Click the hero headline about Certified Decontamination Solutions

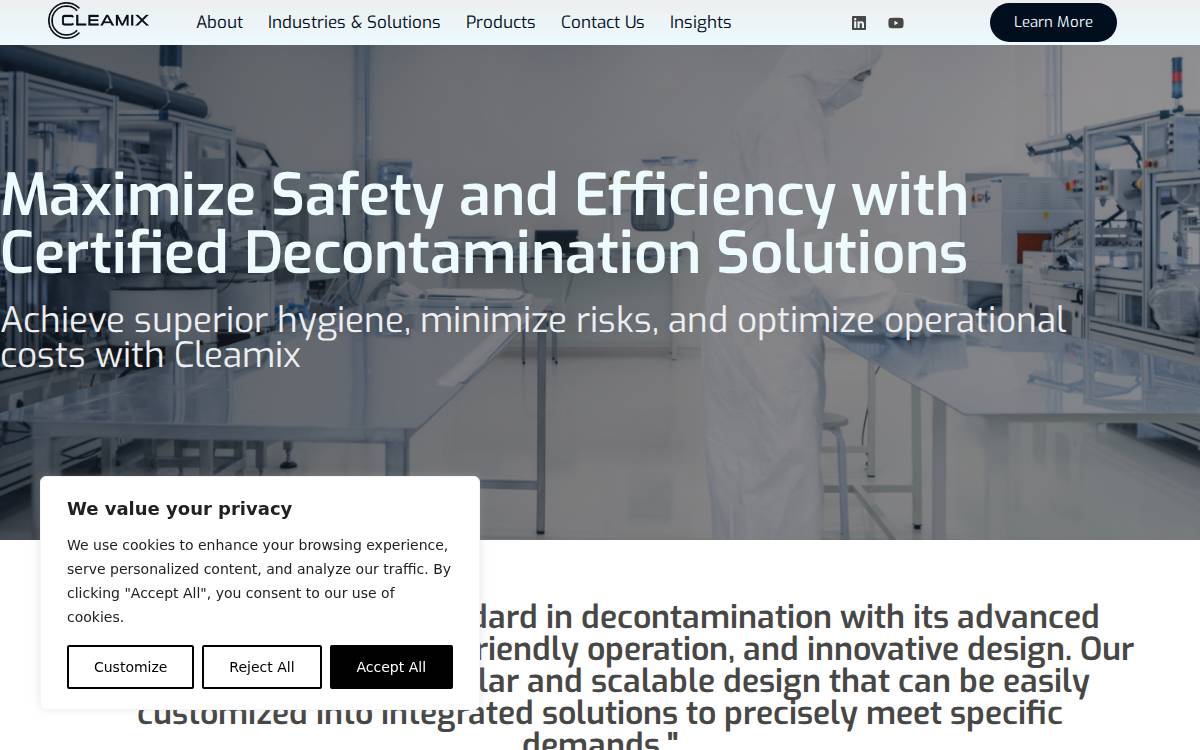point(484,223)
